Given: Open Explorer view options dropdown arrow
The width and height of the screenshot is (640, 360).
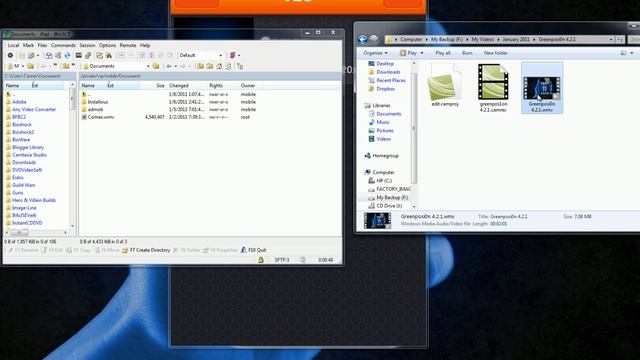Looking at the screenshot, I should pos(632,53).
